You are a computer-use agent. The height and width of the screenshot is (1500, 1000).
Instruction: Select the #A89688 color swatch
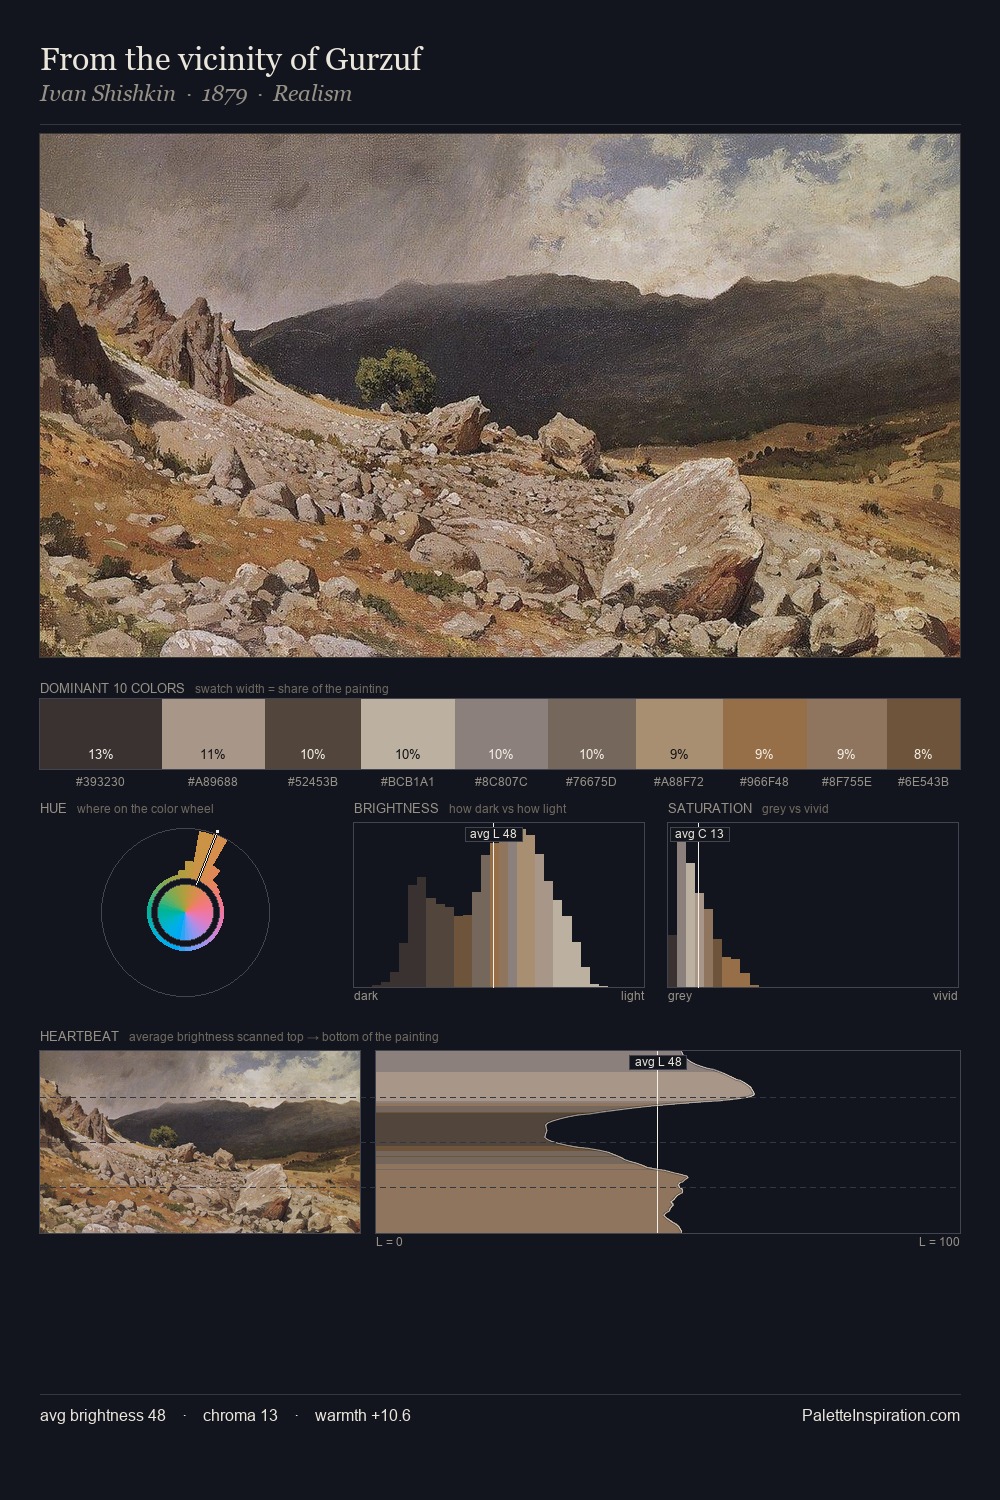point(213,734)
